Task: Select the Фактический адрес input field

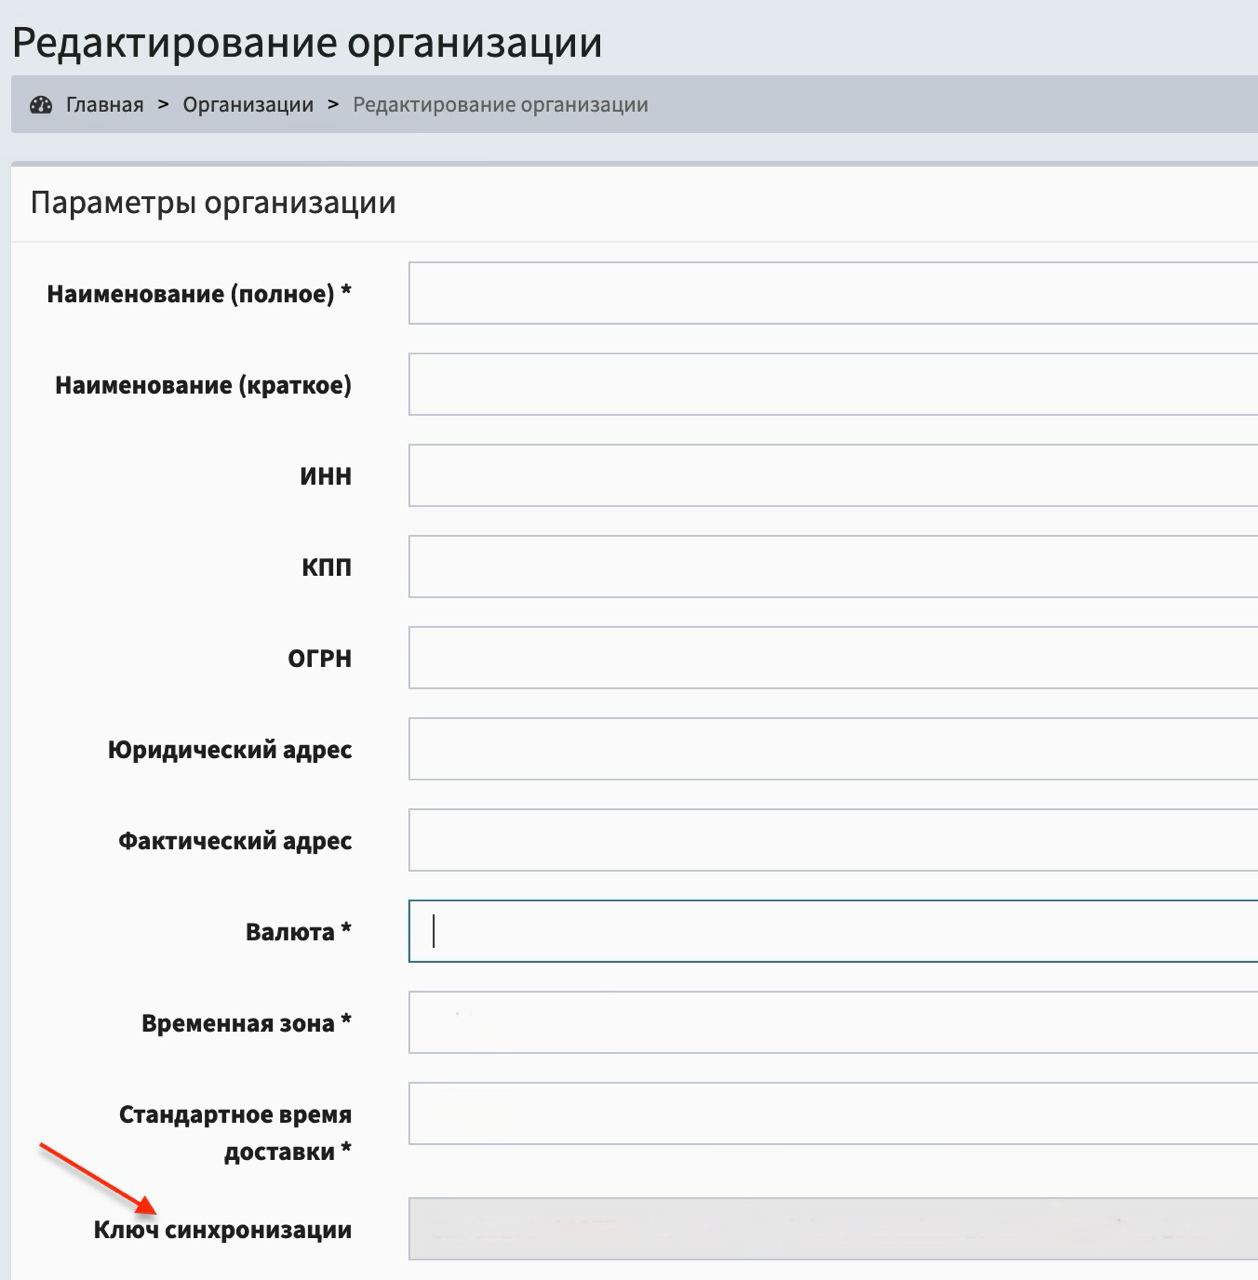Action: [832, 839]
